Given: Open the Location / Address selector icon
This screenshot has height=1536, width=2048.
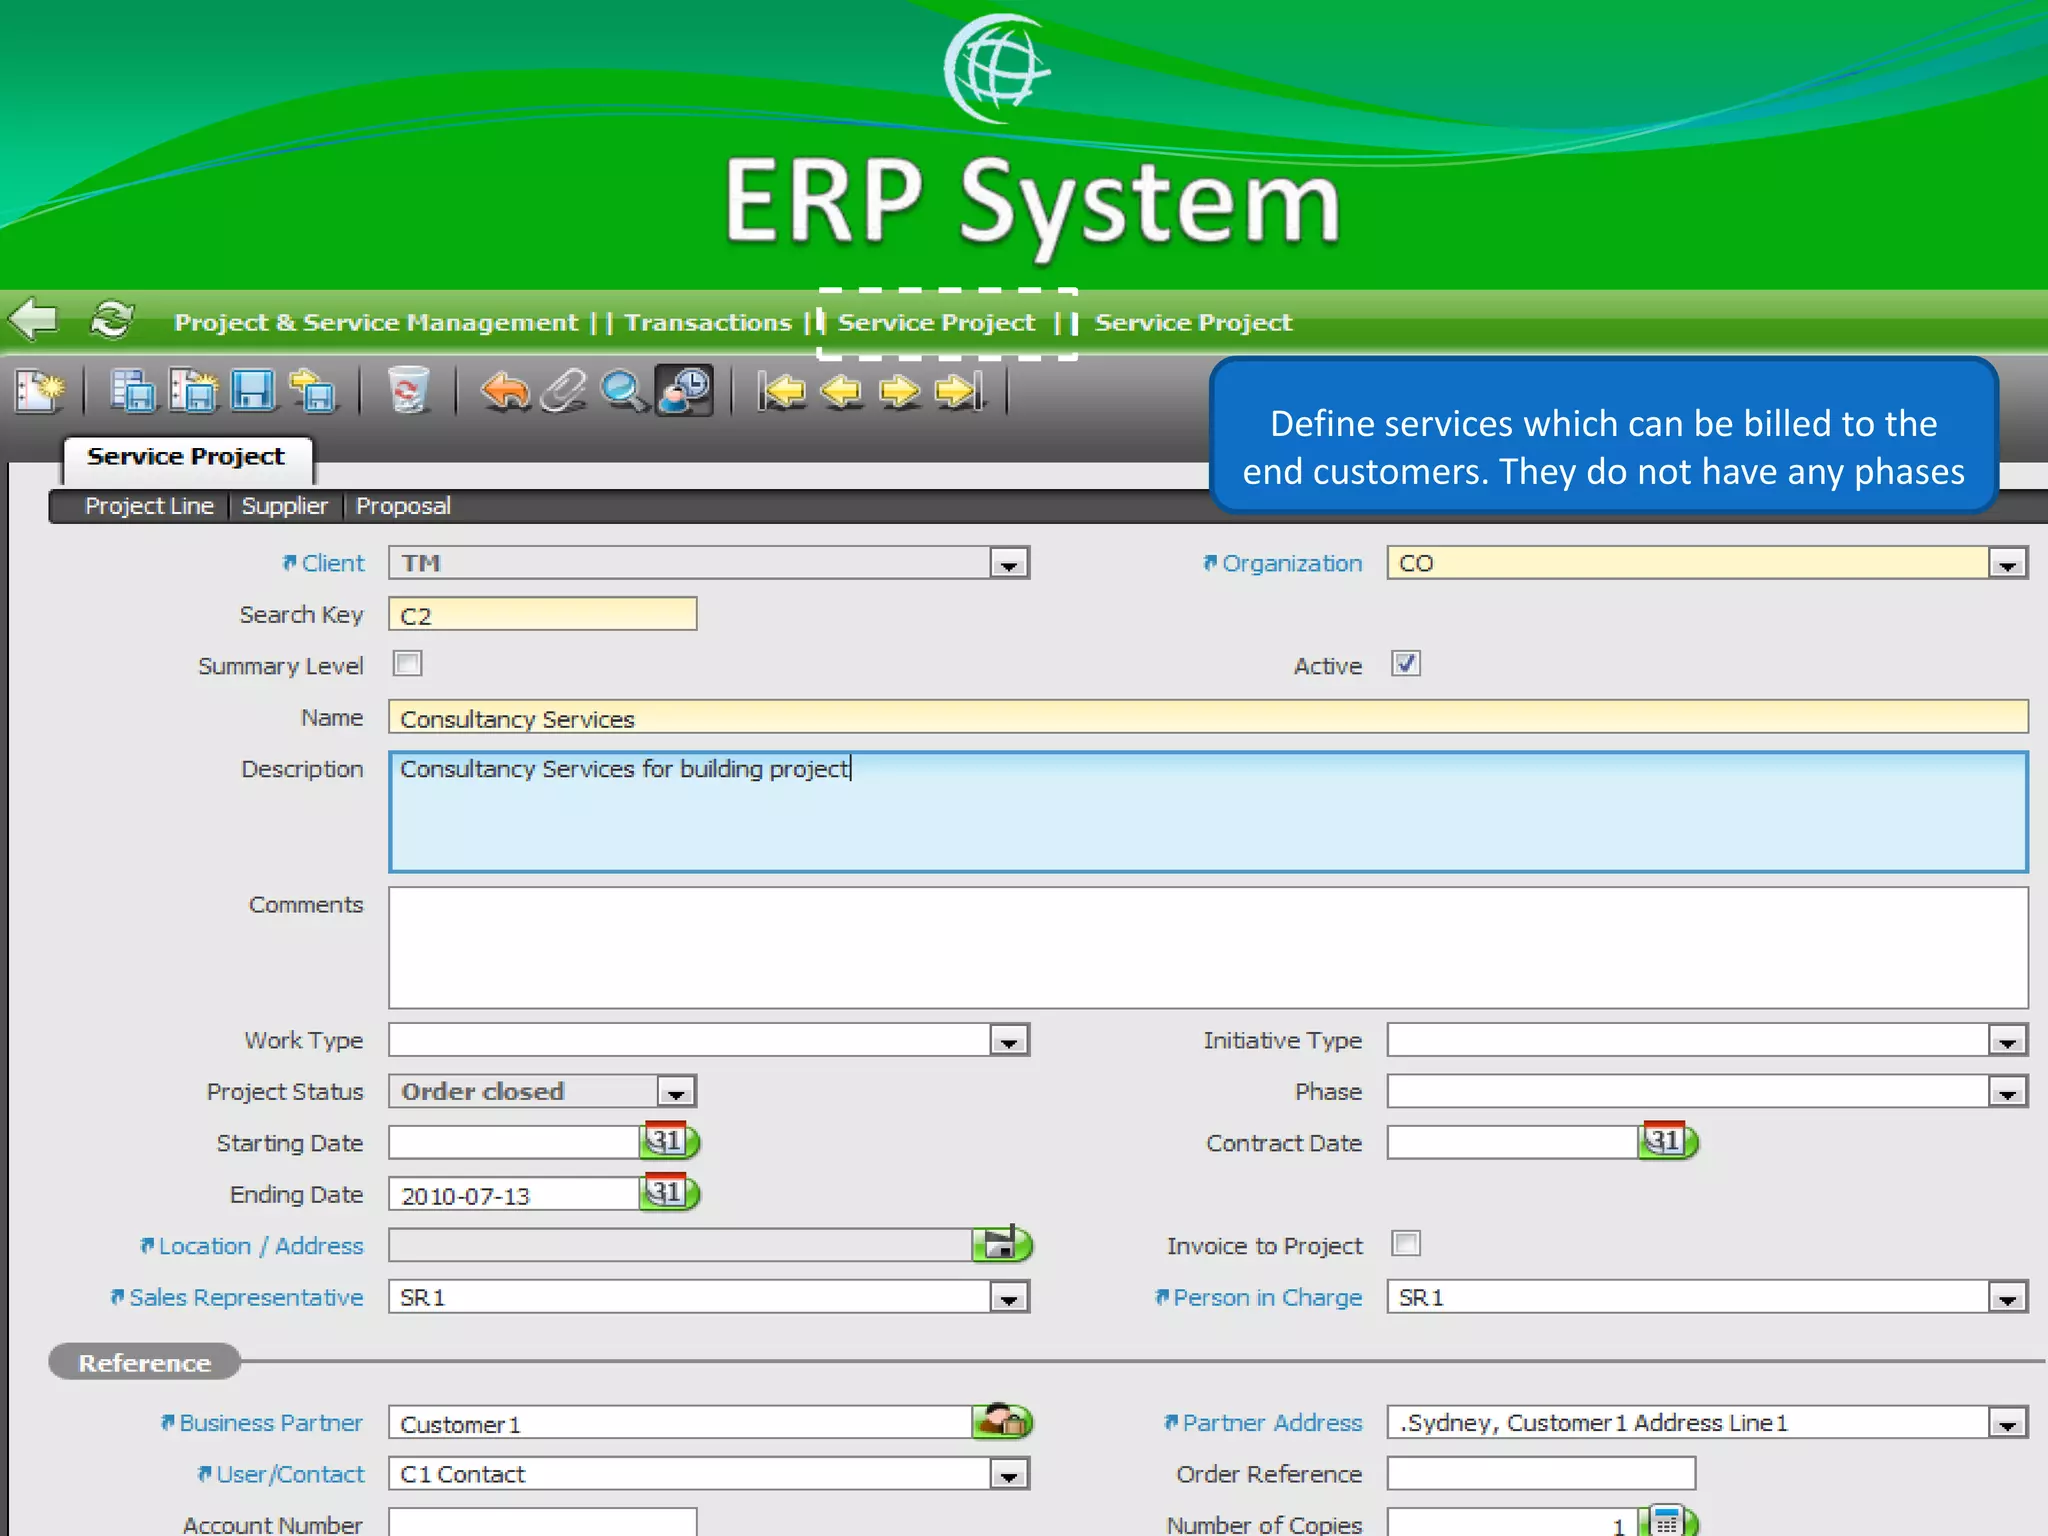Looking at the screenshot, I should (x=1002, y=1245).
